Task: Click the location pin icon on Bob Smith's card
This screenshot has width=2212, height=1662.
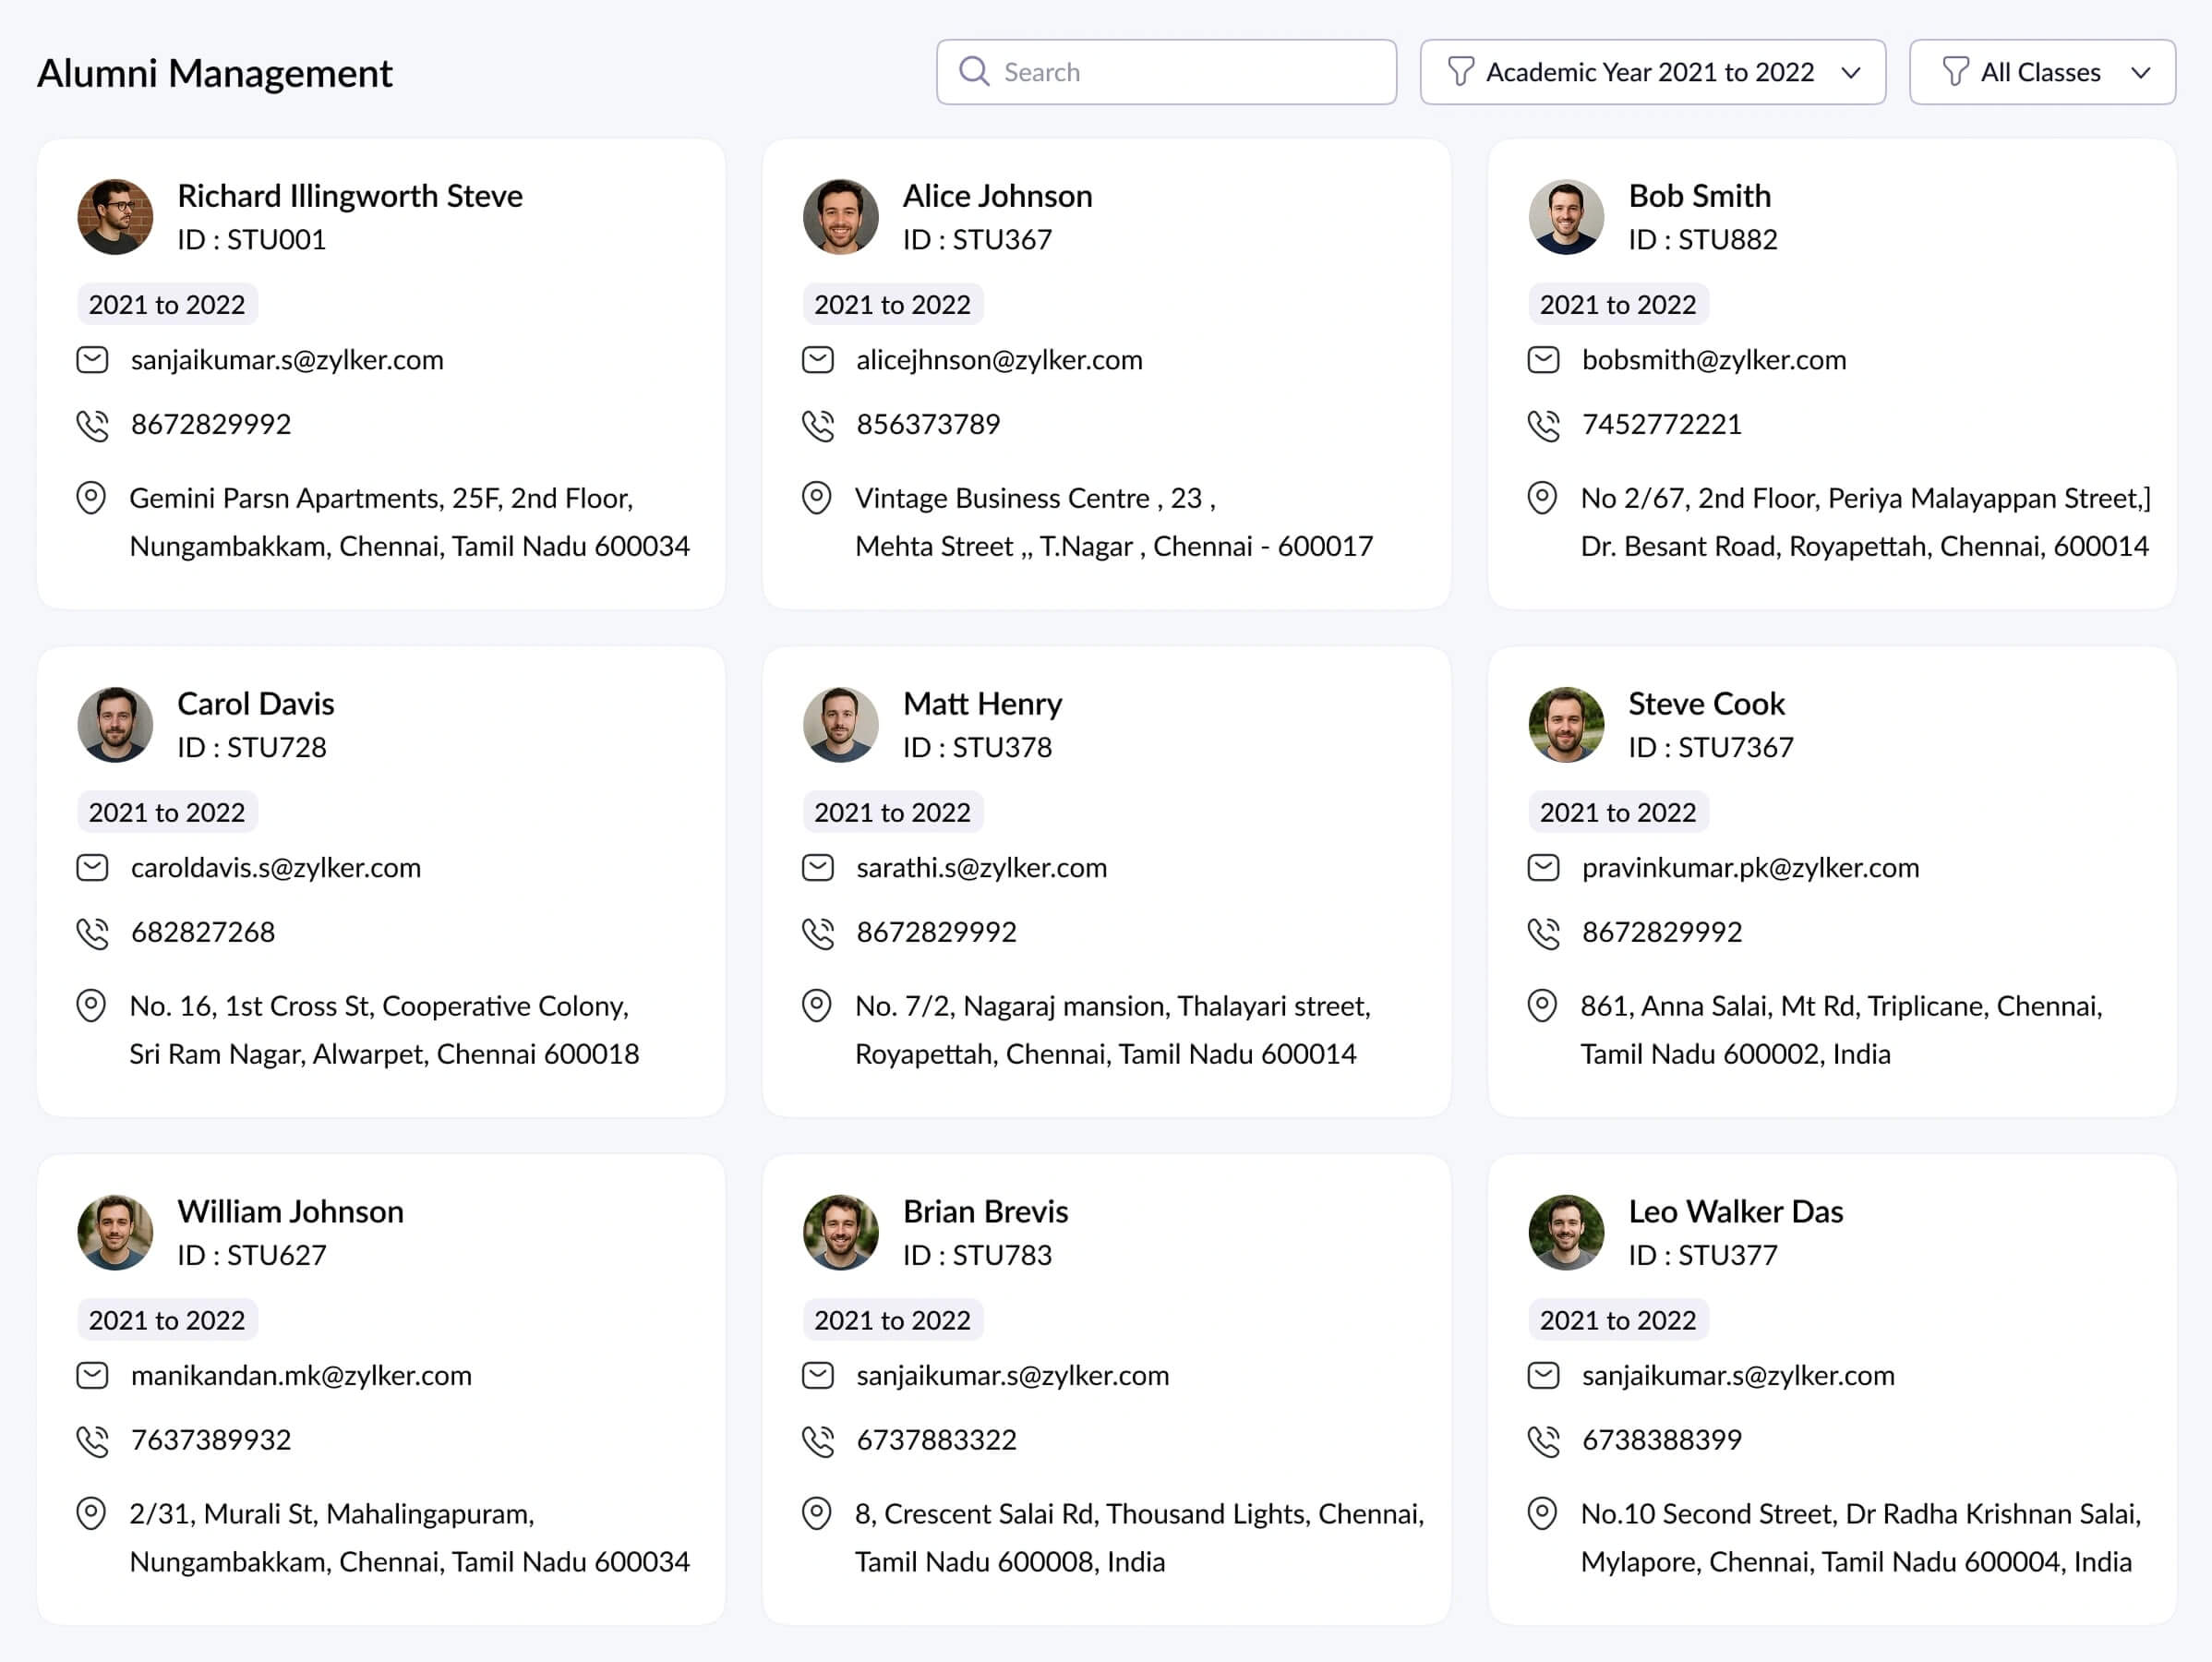Action: point(1542,498)
